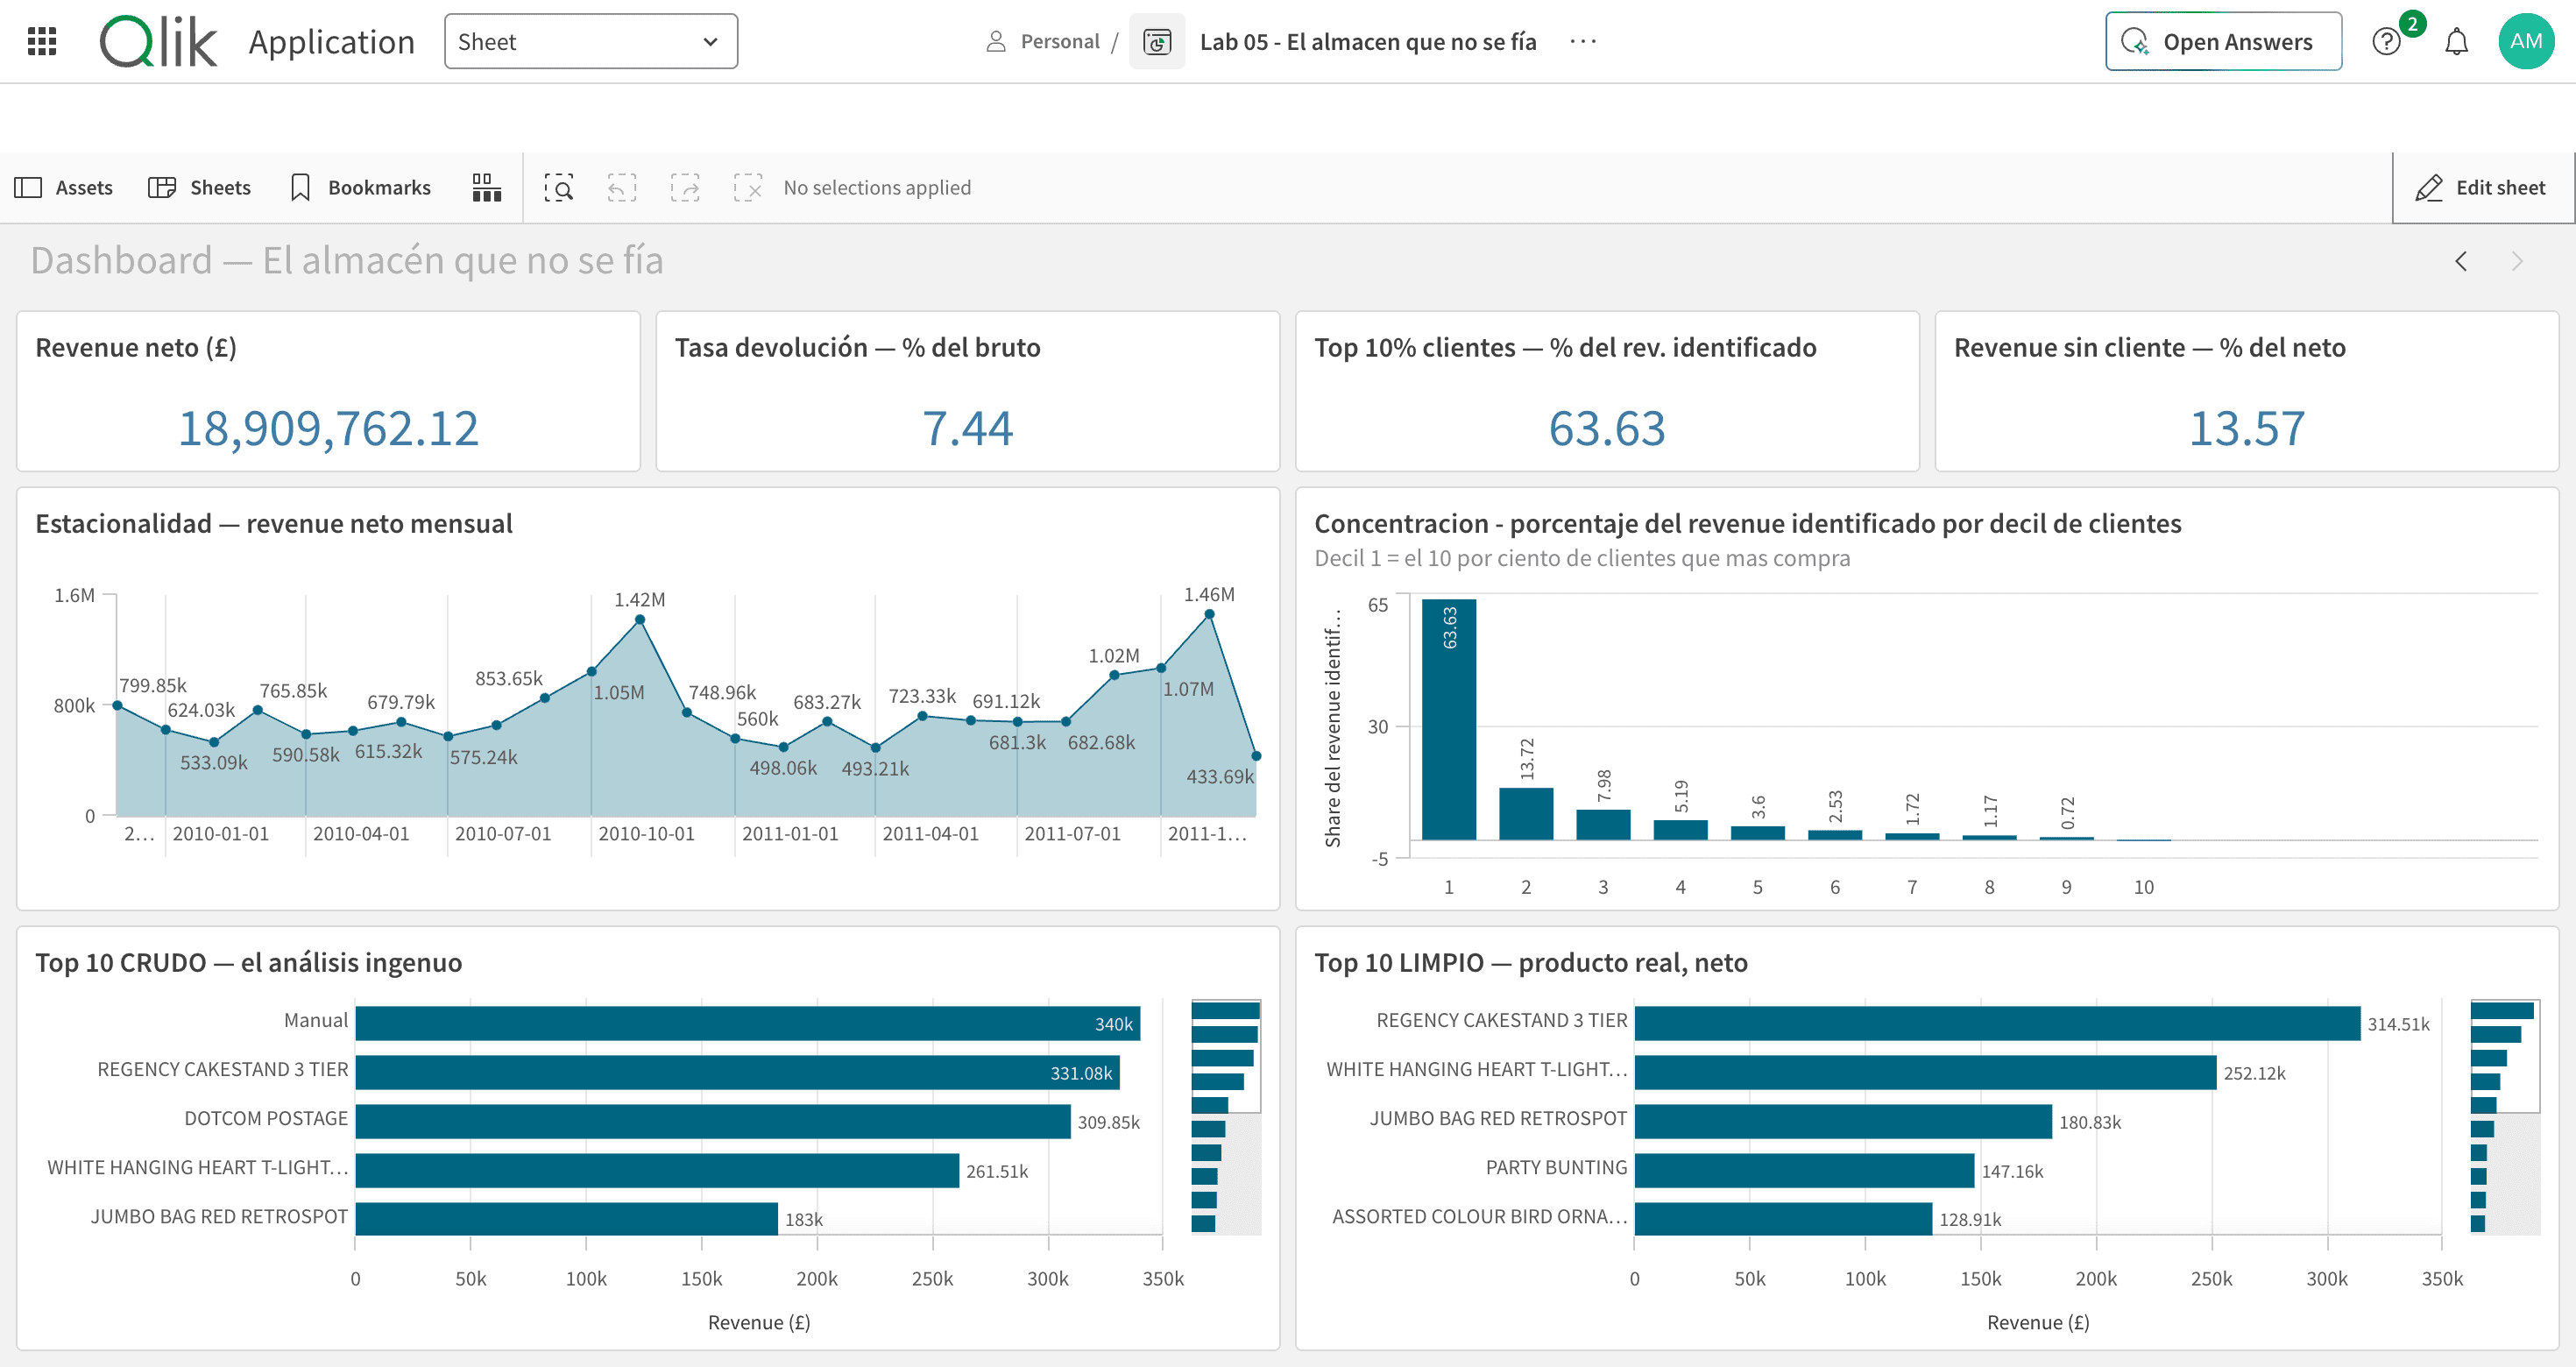Select the Manual bar in Top 10 CRUDO
Viewport: 2576px width, 1367px height.
(747, 1023)
